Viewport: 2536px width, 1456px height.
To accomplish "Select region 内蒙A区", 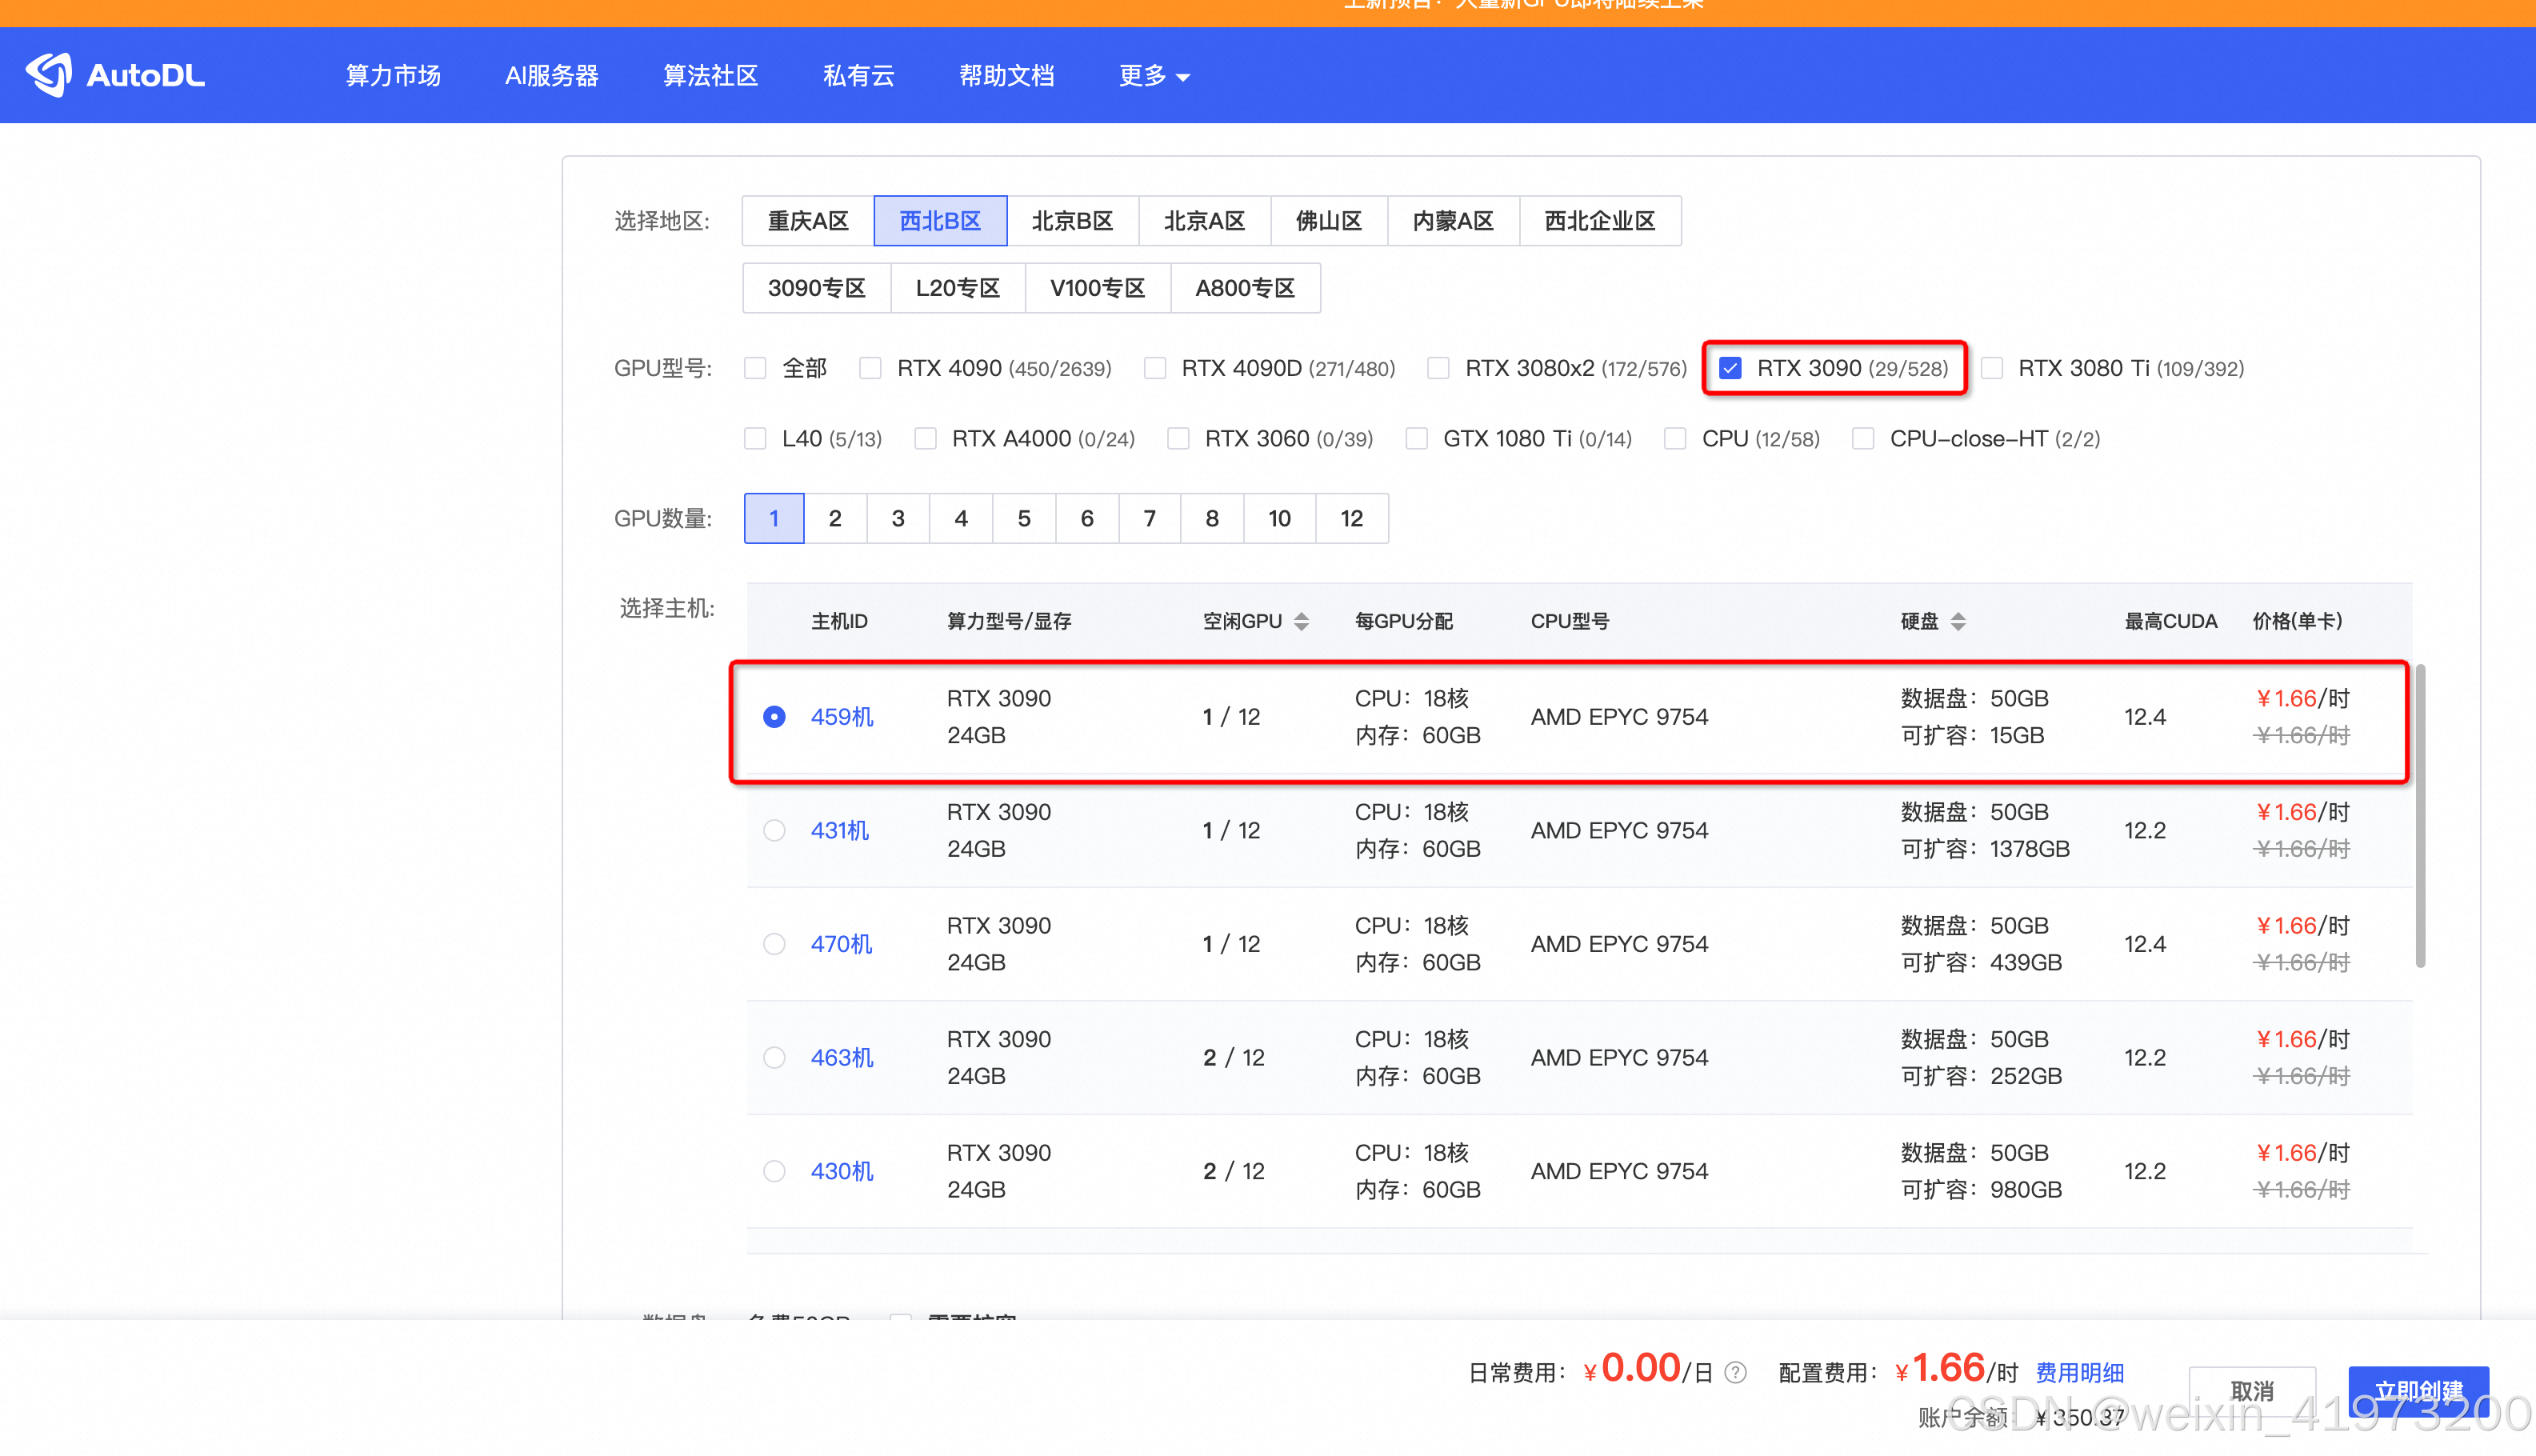I will [1453, 221].
